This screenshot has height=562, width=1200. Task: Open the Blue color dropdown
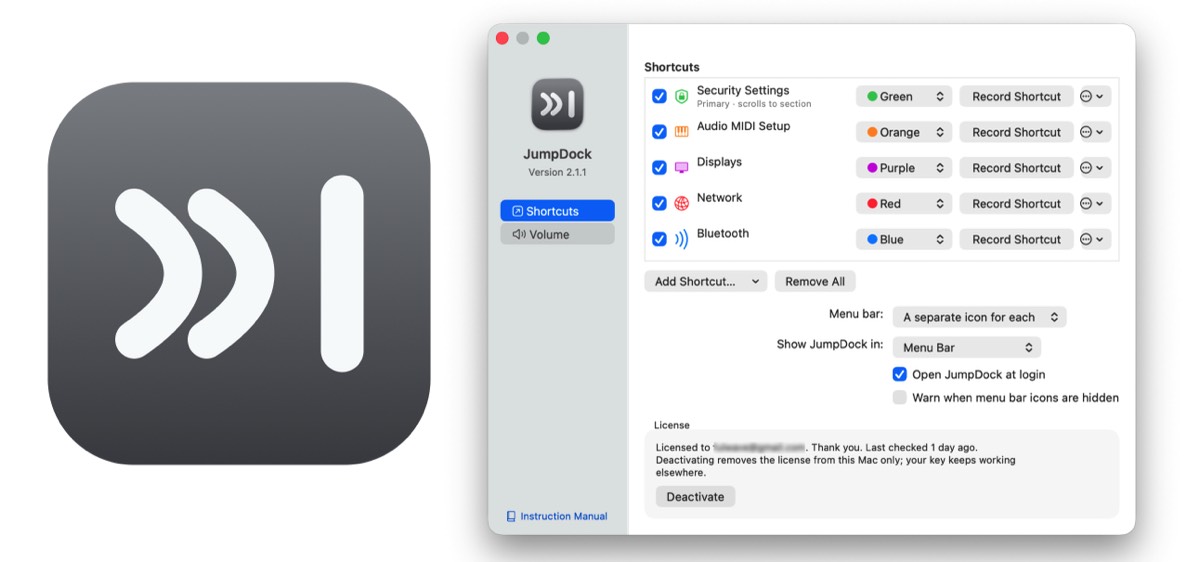click(x=904, y=239)
